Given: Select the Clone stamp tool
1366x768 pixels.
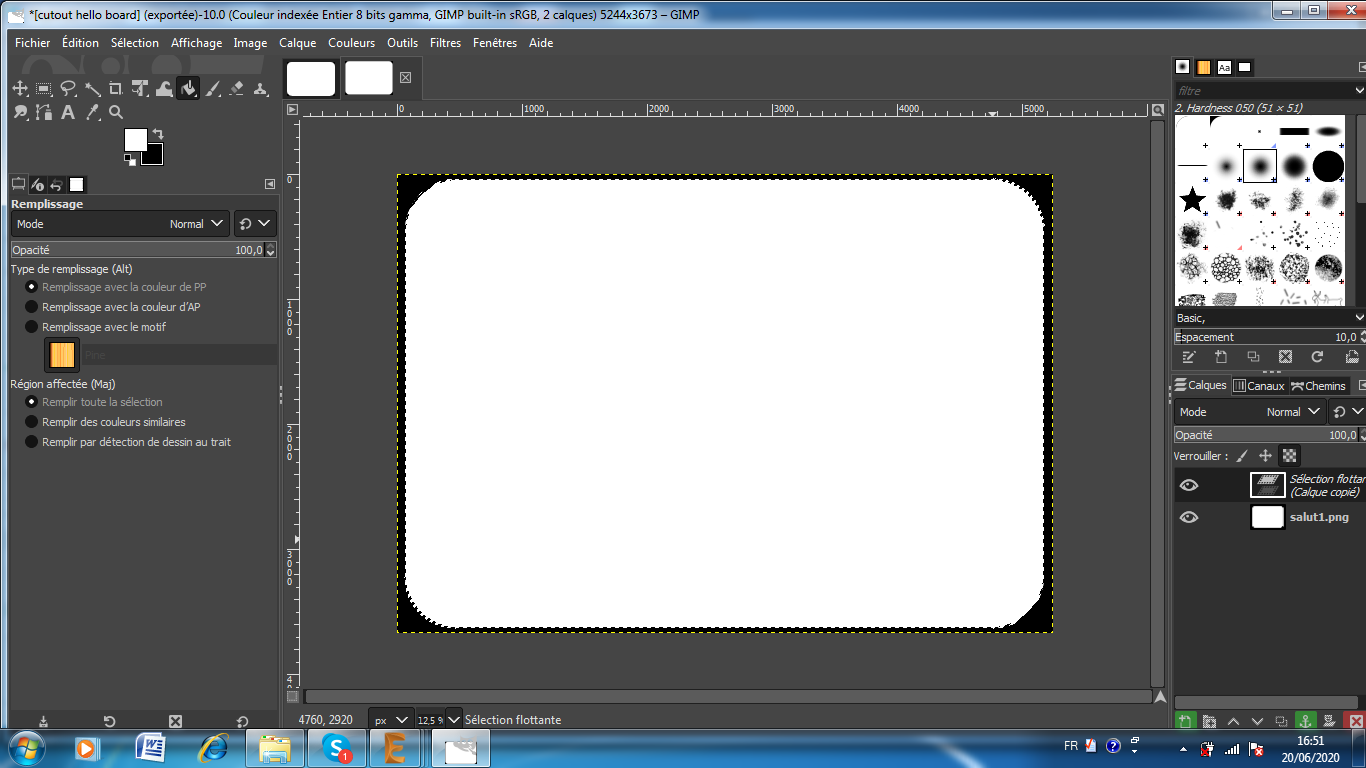Looking at the screenshot, I should tap(260, 89).
